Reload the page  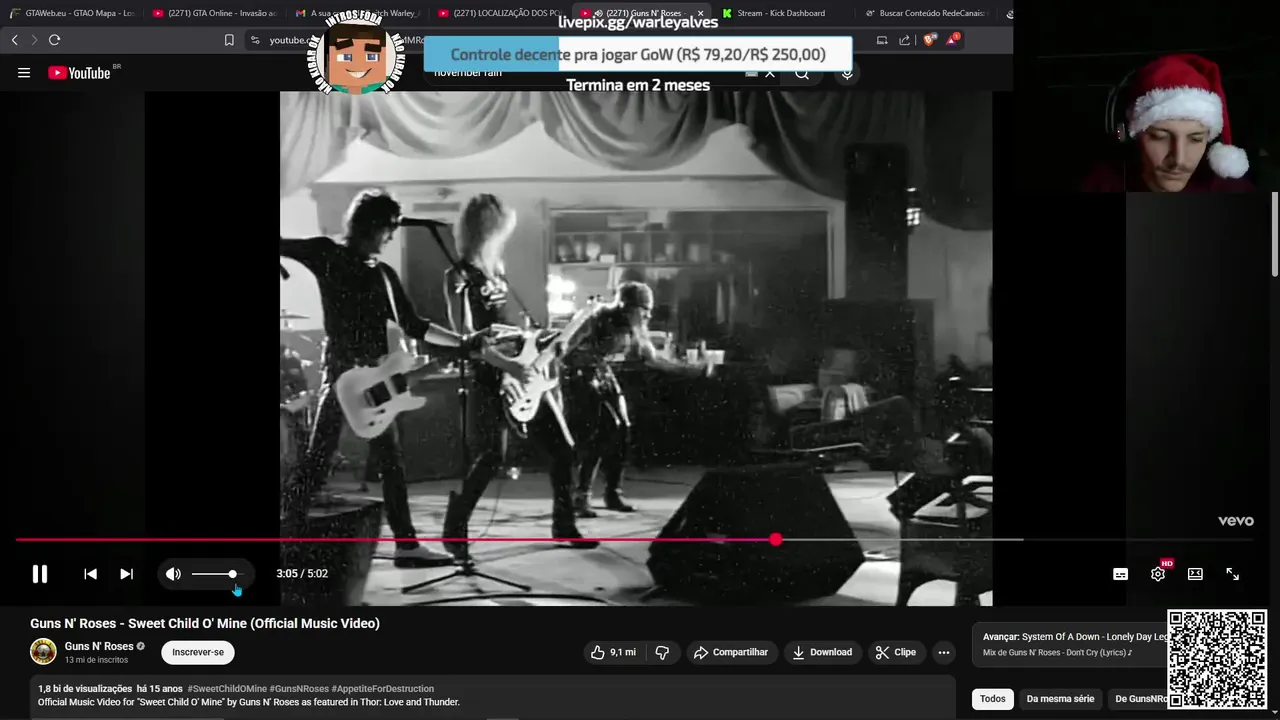pos(54,40)
